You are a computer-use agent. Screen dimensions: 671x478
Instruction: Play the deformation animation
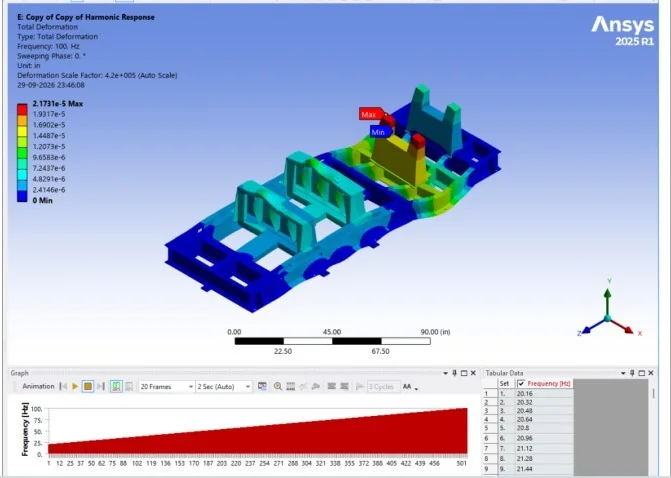coord(75,386)
